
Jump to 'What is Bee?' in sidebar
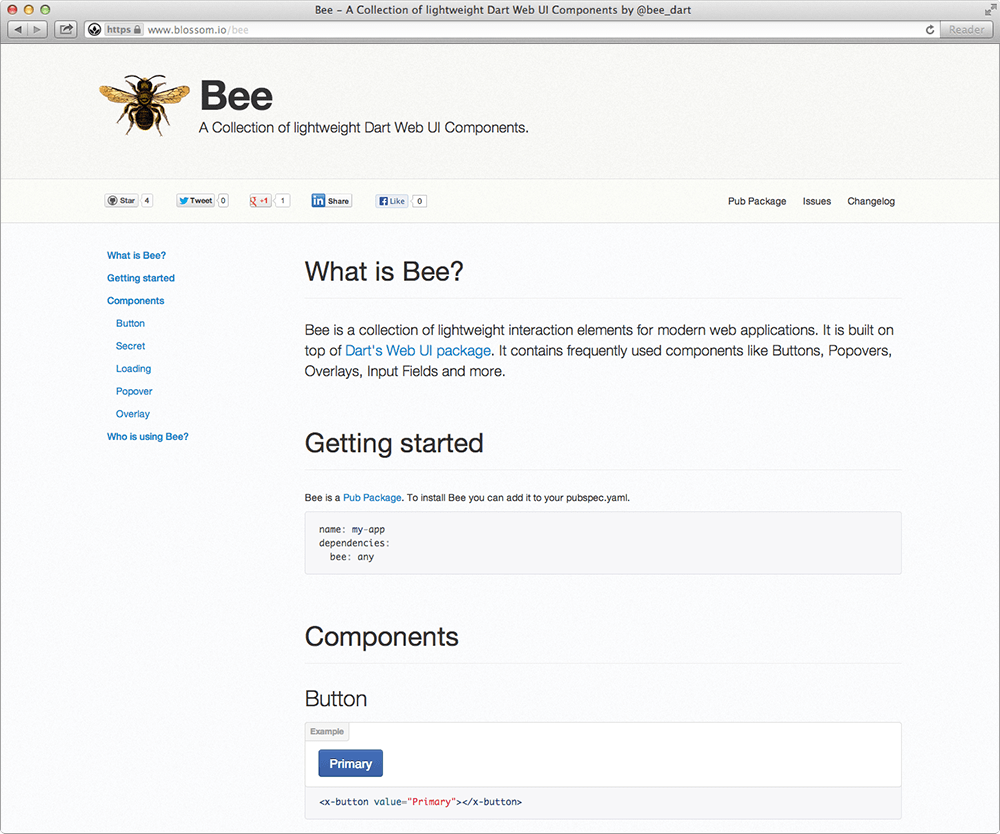136,255
